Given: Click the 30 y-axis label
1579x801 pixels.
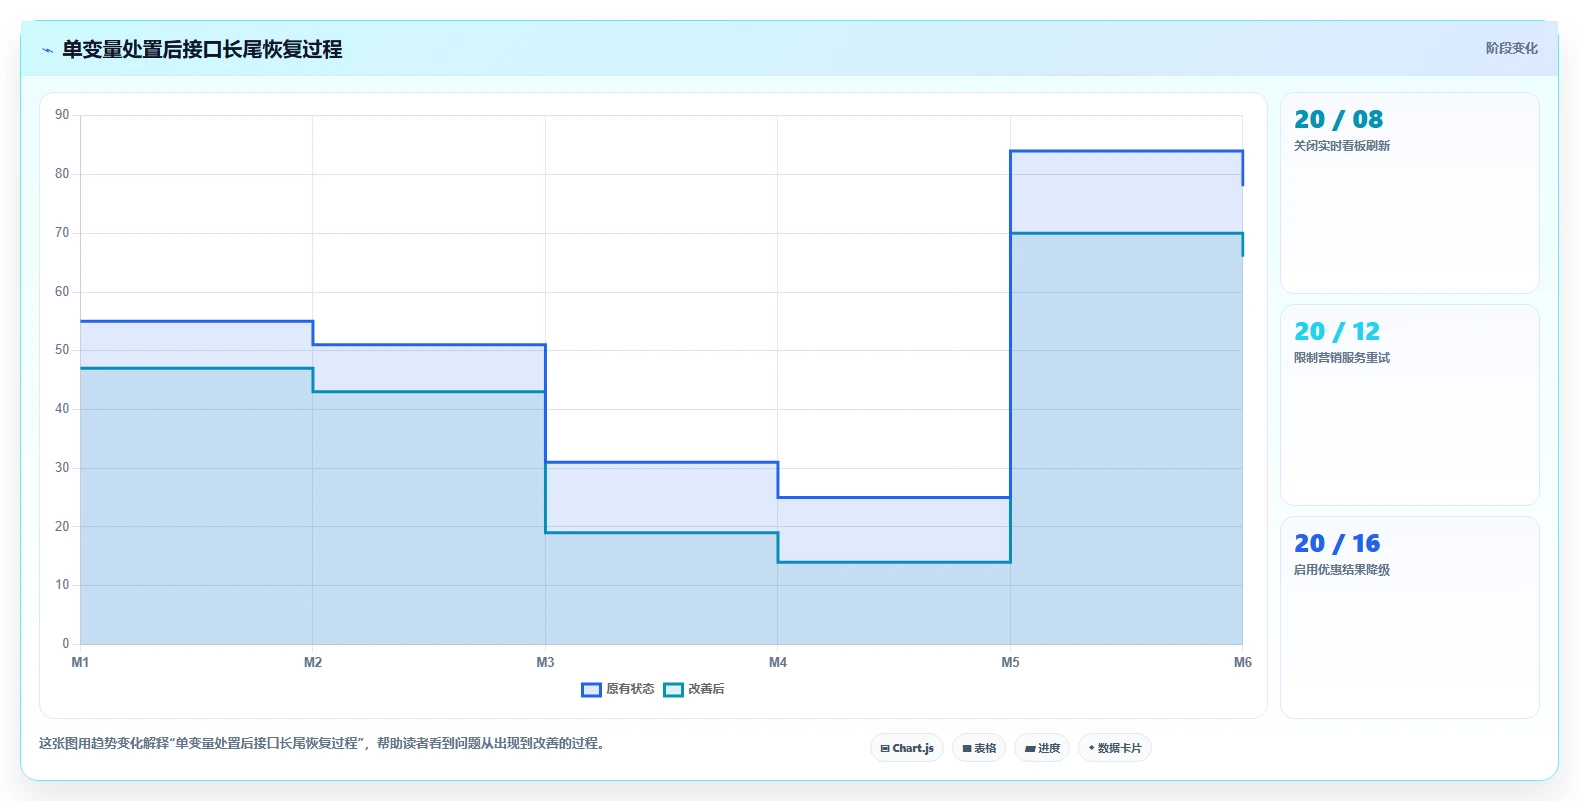Looking at the screenshot, I should [62, 468].
